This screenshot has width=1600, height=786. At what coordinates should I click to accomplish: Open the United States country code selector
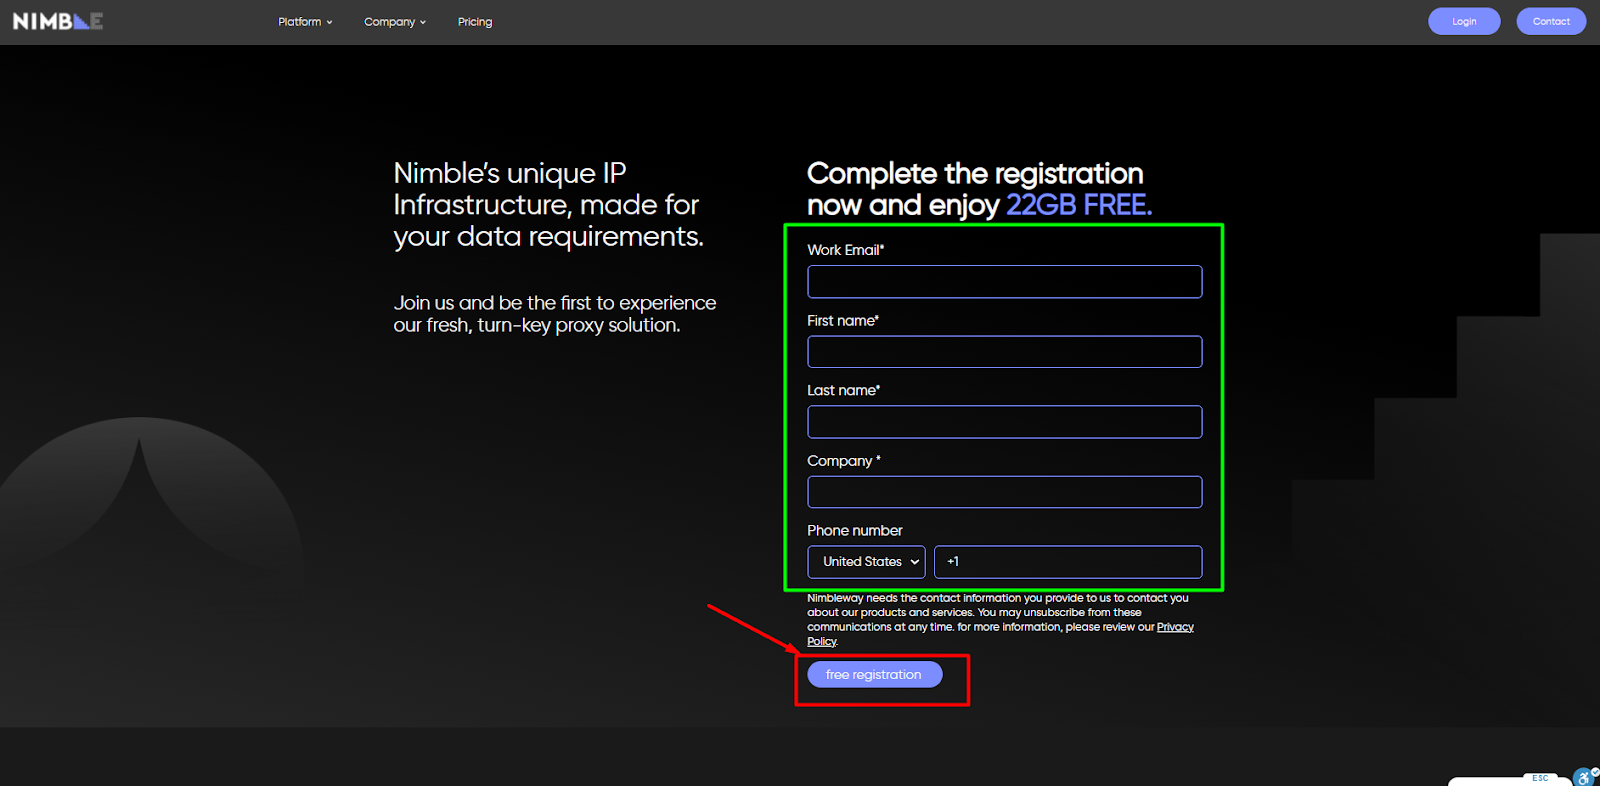tap(865, 562)
